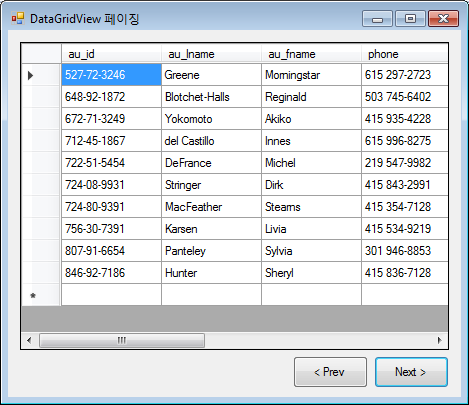This screenshot has height=405, width=469.
Task: Go to next page with Next button
Action: click(x=411, y=372)
